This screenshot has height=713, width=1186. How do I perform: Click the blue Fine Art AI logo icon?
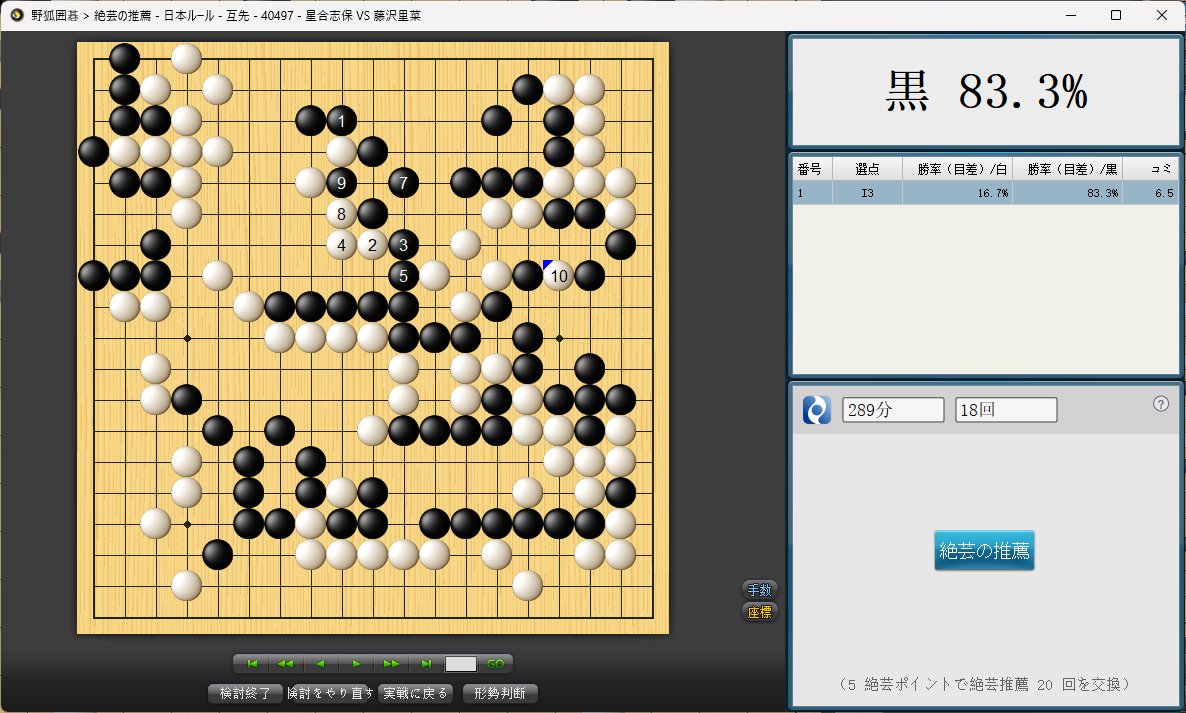tap(817, 410)
